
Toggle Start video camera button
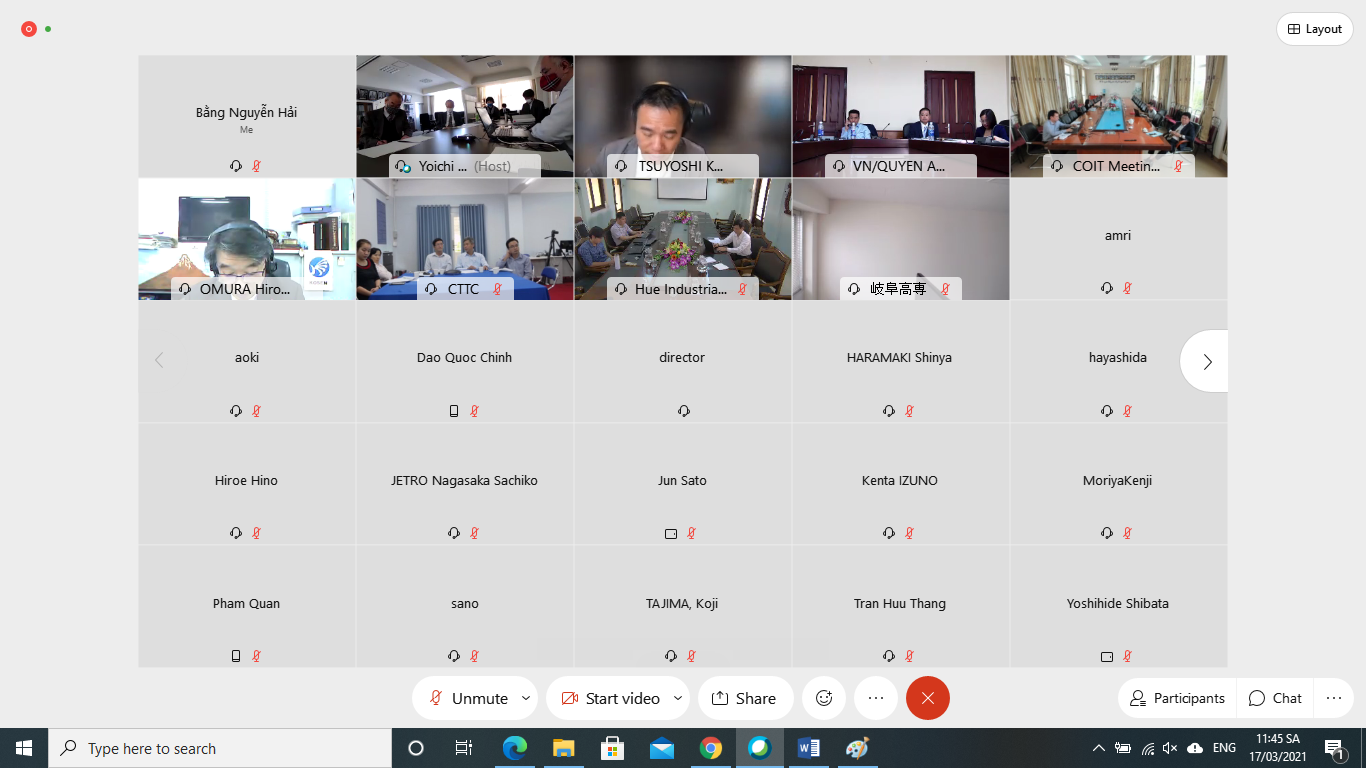(610, 698)
